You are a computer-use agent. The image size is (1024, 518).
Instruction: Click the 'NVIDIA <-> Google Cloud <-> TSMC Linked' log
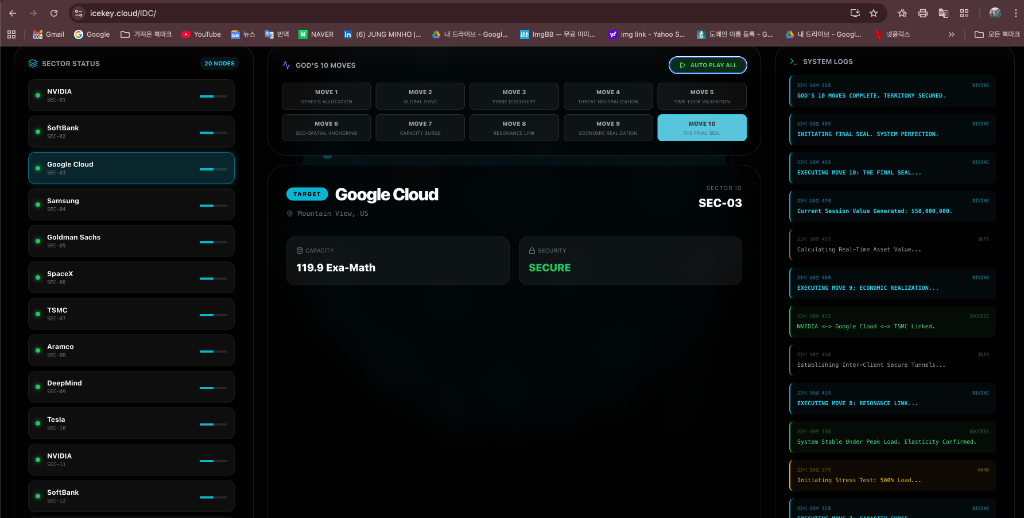[x=892, y=321]
